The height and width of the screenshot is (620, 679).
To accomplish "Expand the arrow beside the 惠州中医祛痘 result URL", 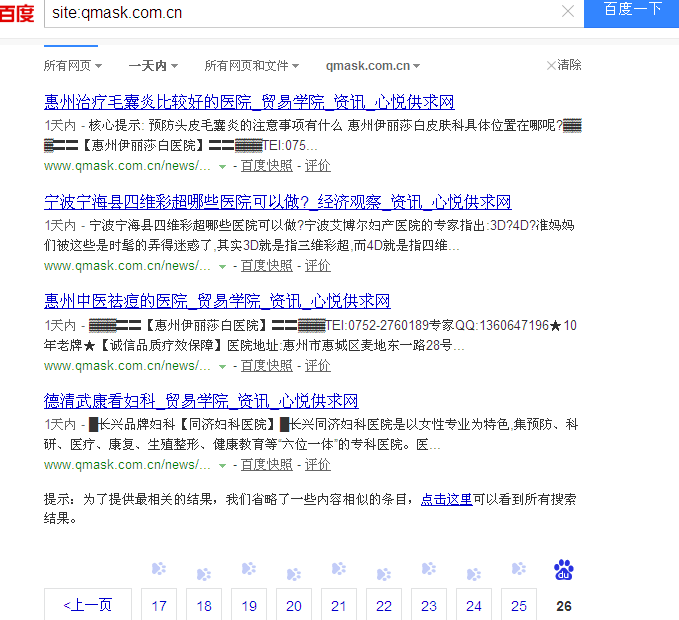I will coord(222,367).
